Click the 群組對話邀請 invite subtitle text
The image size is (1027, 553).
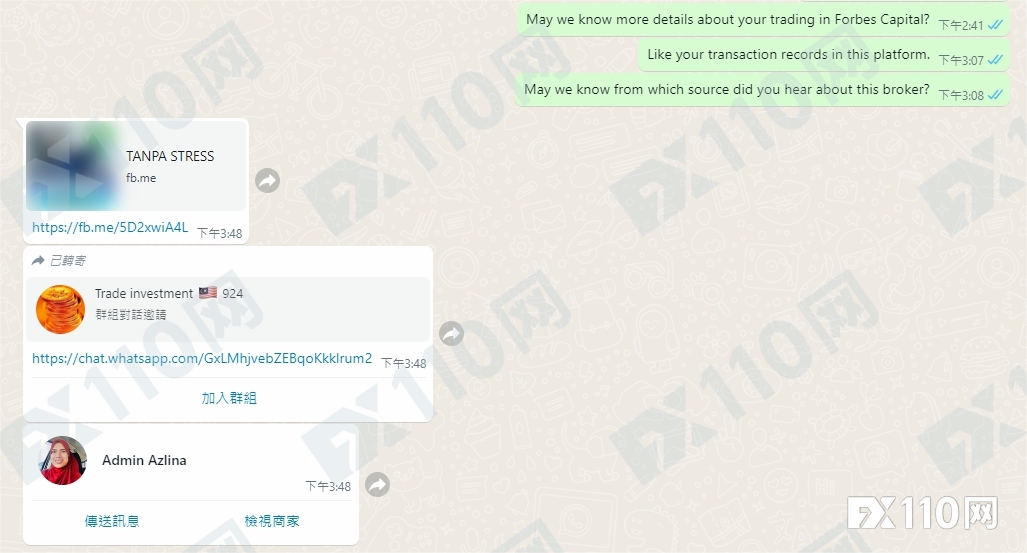[x=131, y=315]
